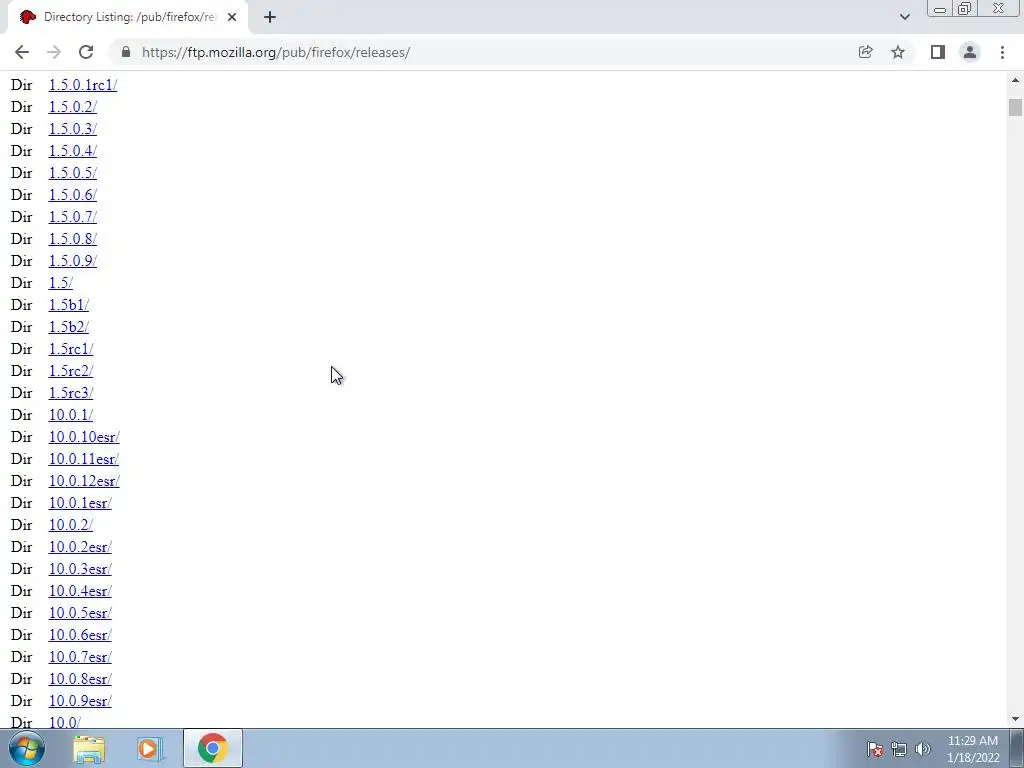
Task: Open the 1.5rc3/ link
Action: [x=71, y=392]
